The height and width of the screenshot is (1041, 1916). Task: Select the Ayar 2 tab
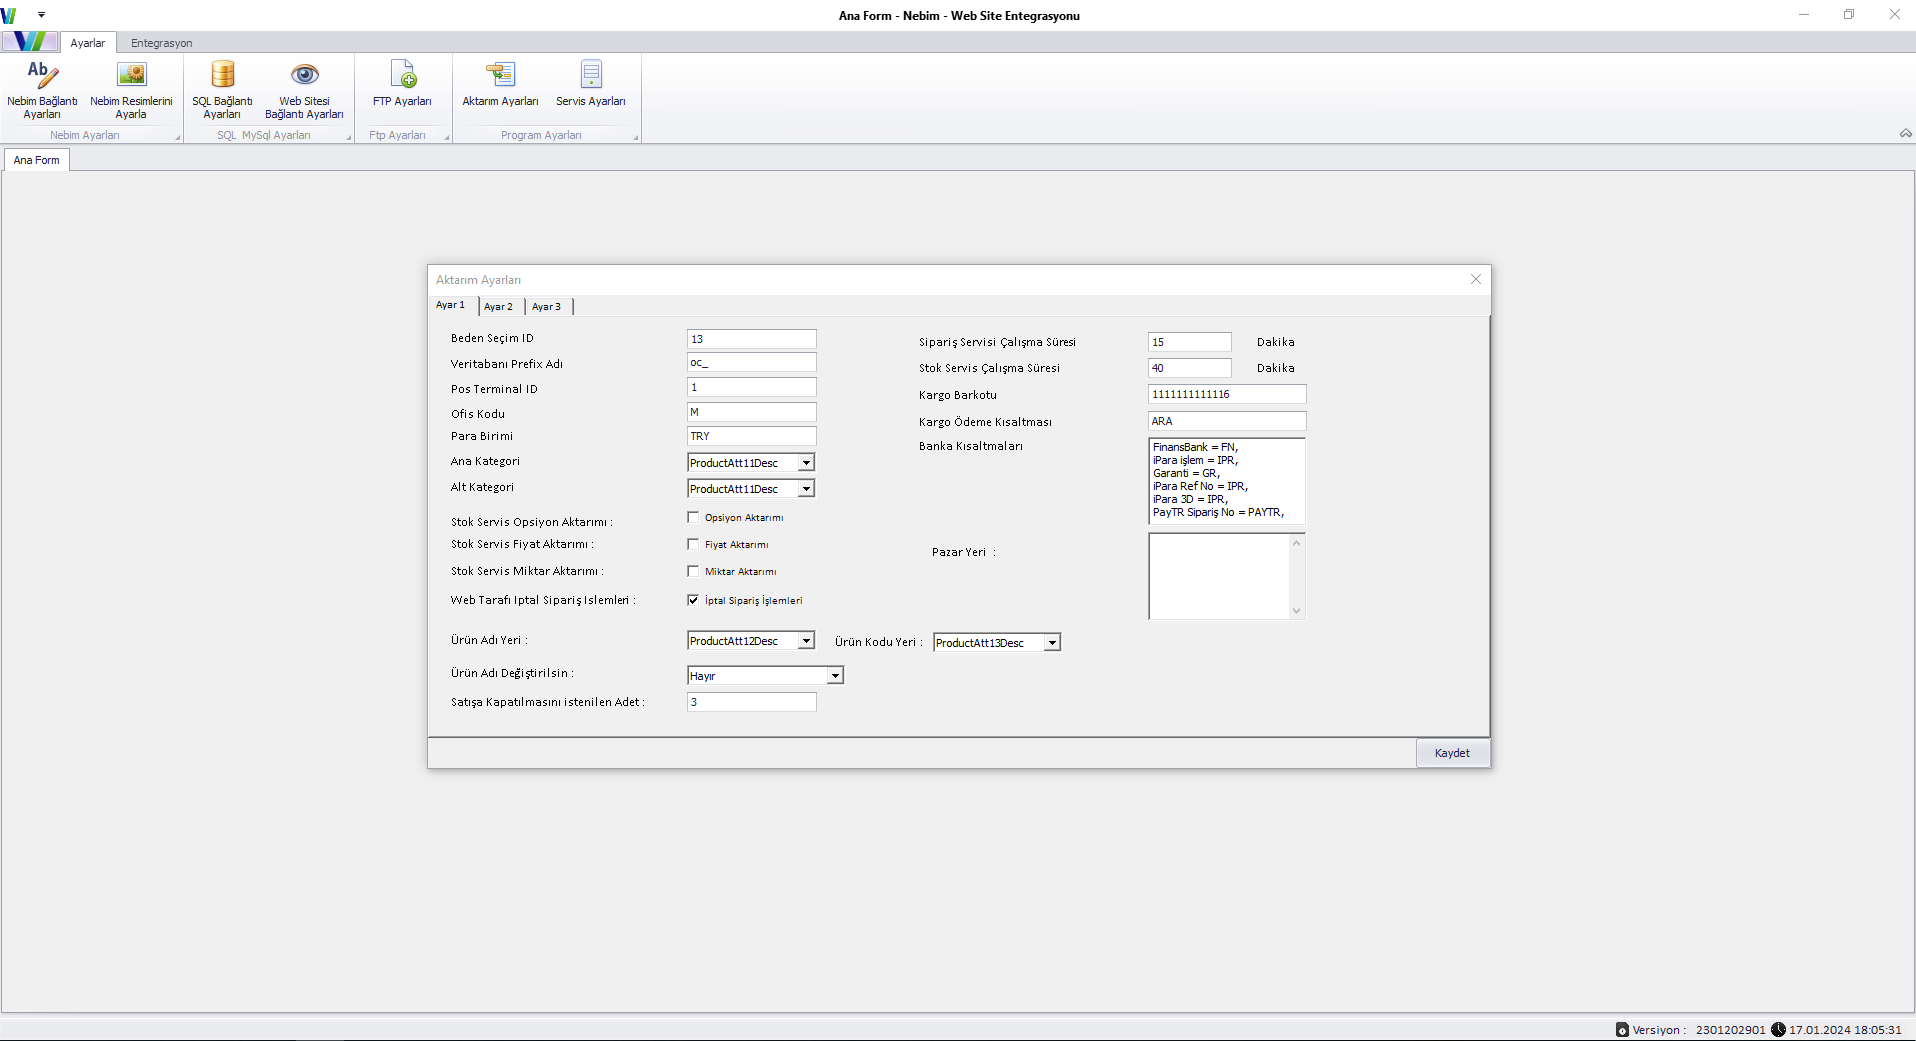(499, 306)
